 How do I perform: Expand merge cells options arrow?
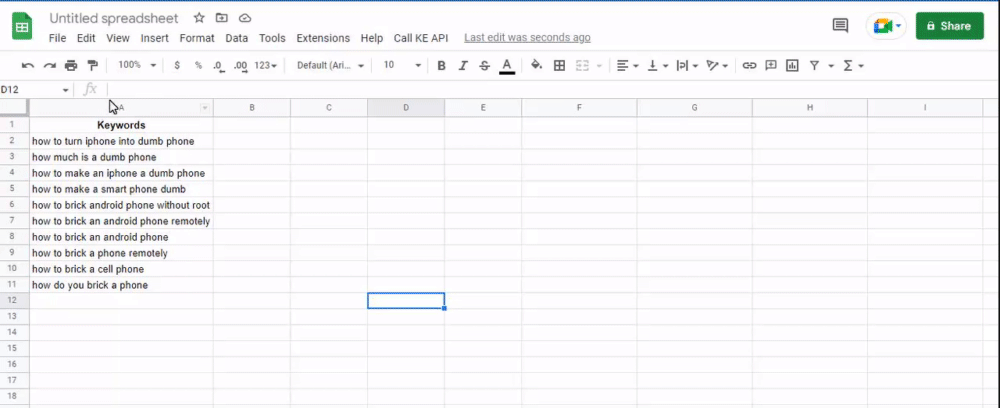point(599,66)
